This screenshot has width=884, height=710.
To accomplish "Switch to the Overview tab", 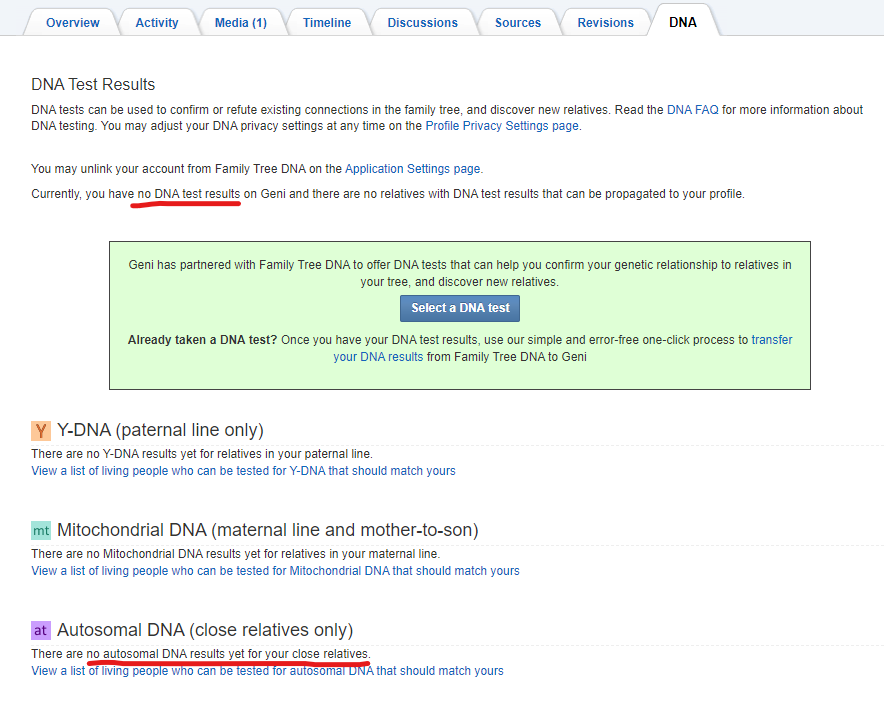I will 72,22.
